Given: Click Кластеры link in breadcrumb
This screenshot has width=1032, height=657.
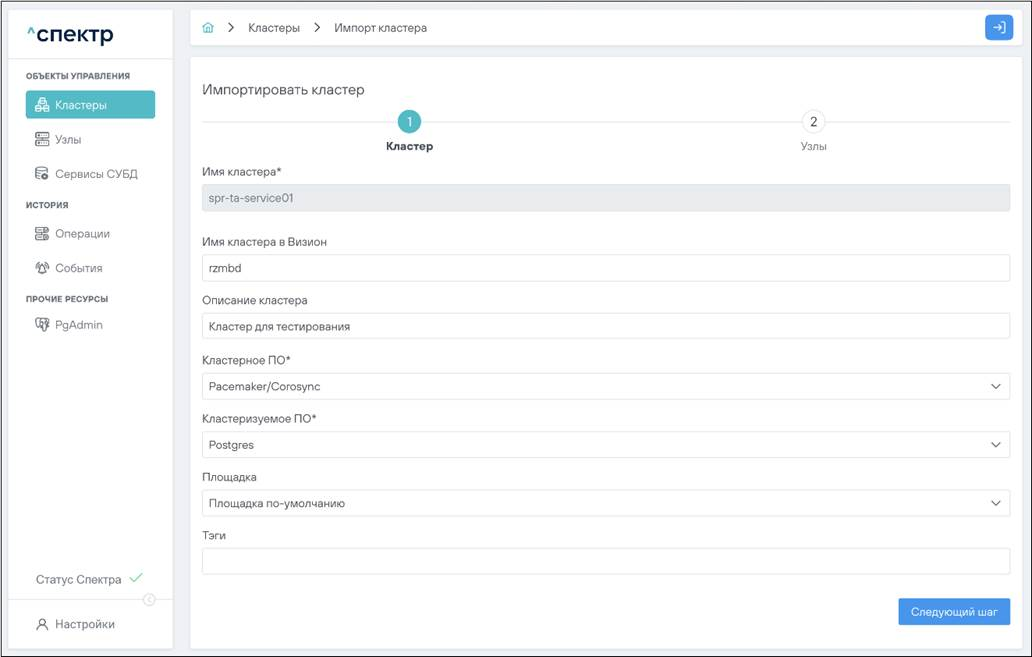Looking at the screenshot, I should tap(274, 28).
